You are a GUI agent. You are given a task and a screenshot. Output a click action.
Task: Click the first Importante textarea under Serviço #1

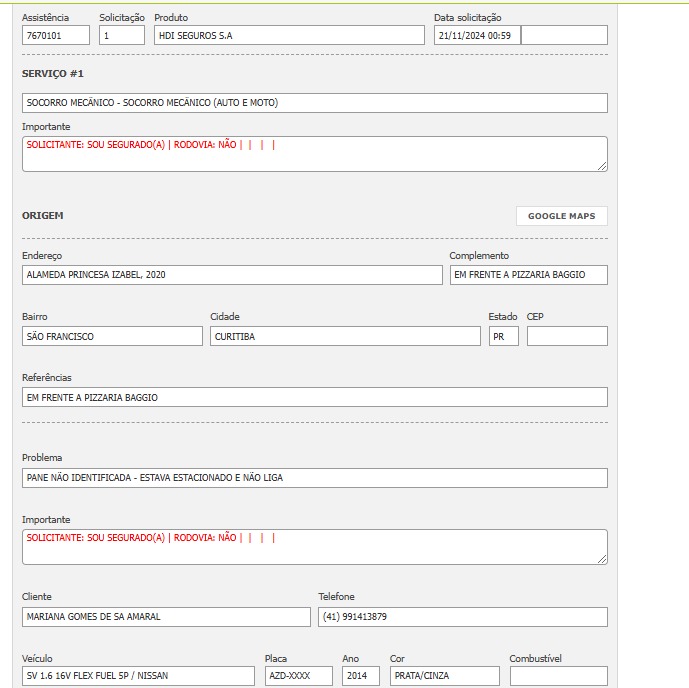(x=315, y=154)
